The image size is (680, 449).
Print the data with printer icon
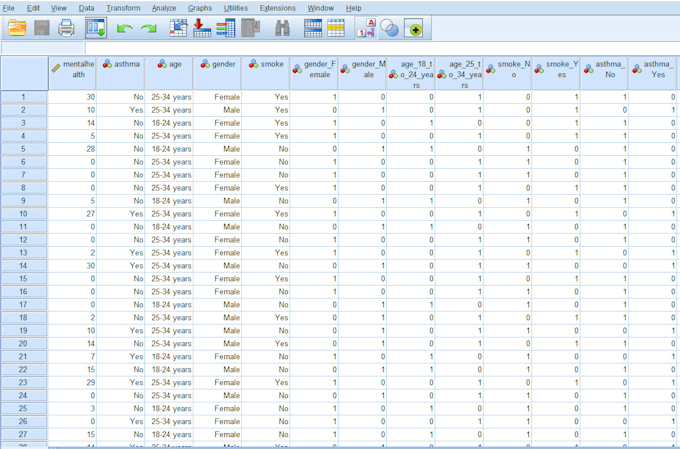coord(66,28)
